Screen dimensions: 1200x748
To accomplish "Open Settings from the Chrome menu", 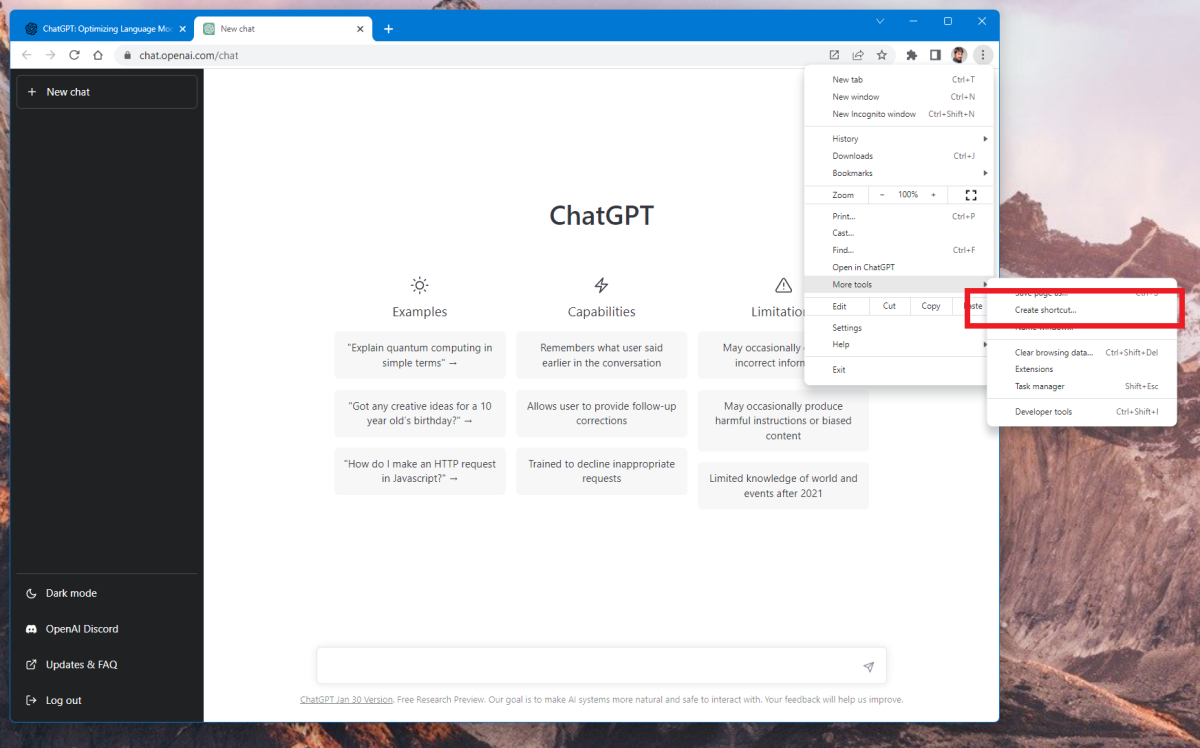I will coord(899,328).
